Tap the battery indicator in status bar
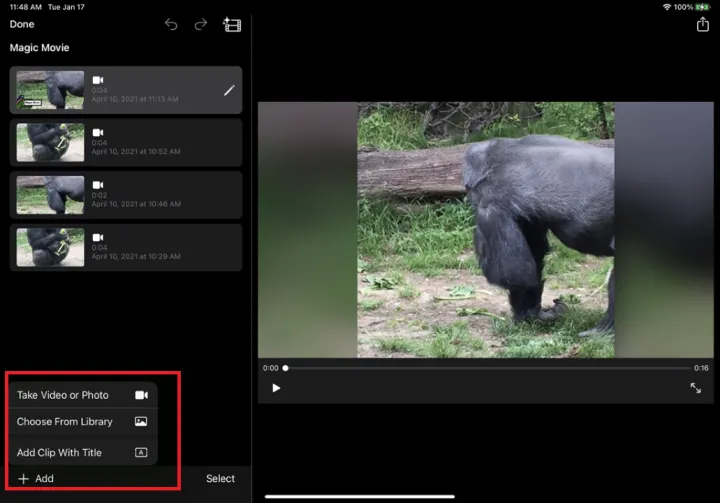The width and height of the screenshot is (720, 503). 704,7
